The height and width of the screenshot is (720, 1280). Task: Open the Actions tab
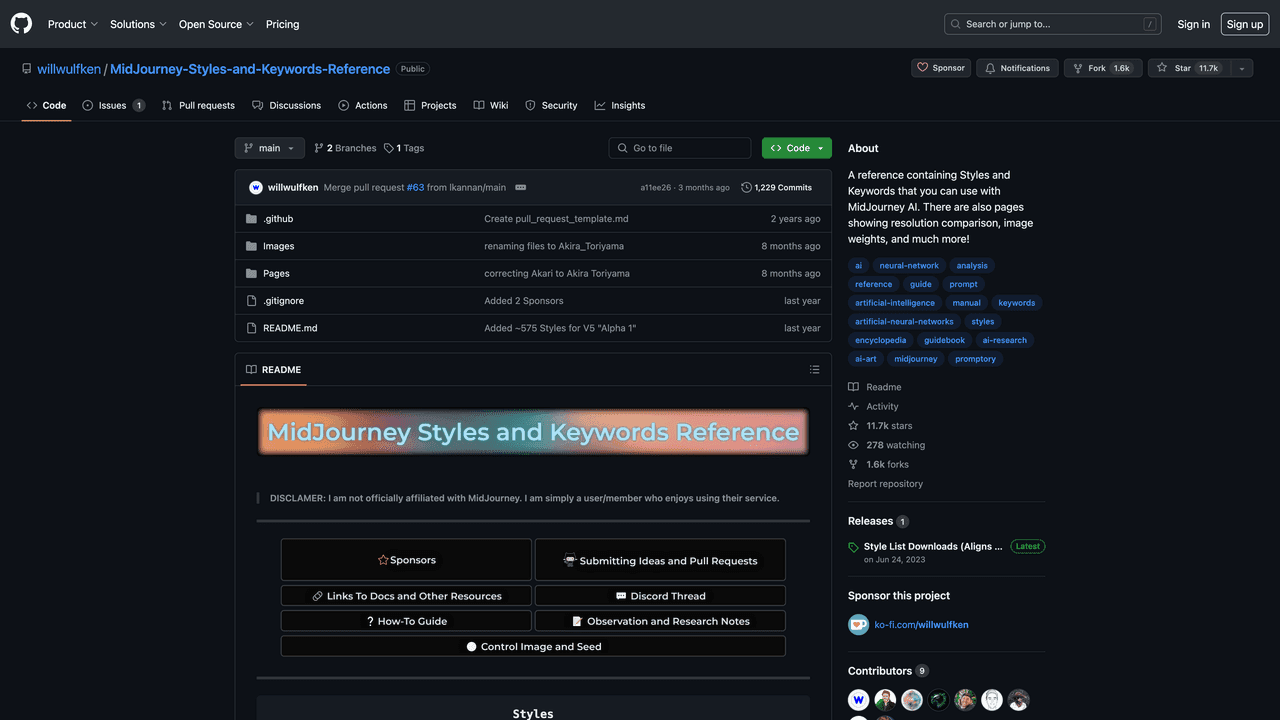click(363, 105)
